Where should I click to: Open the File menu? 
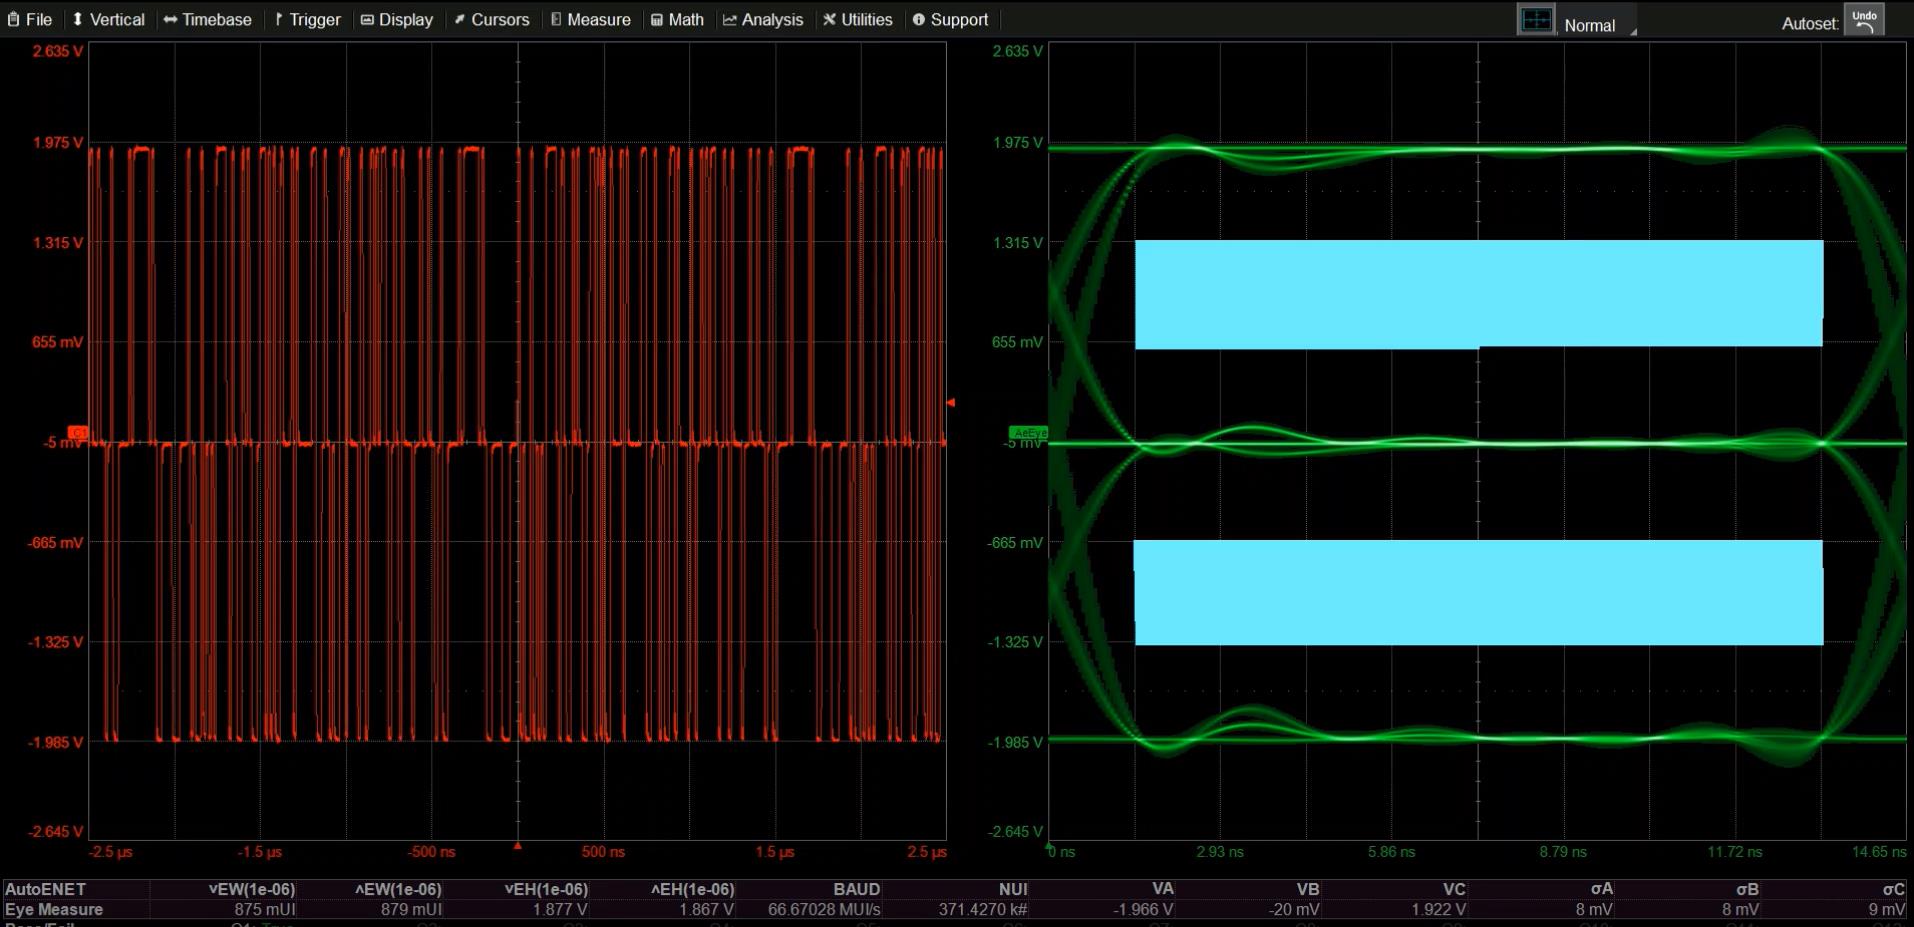[30, 19]
